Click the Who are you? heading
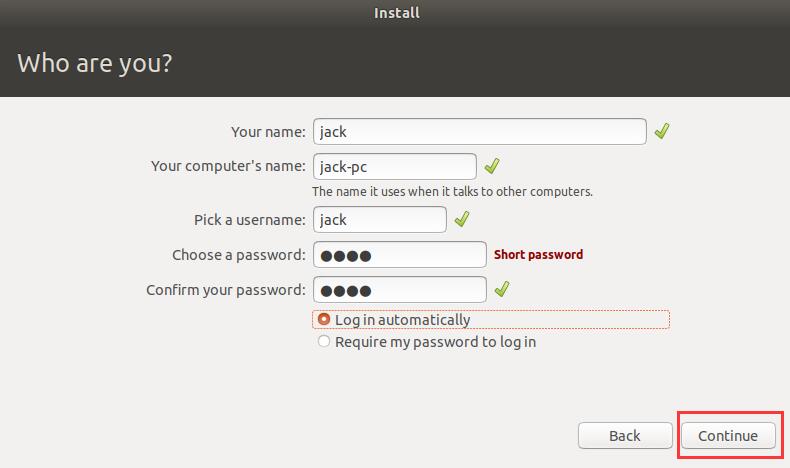 [95, 63]
